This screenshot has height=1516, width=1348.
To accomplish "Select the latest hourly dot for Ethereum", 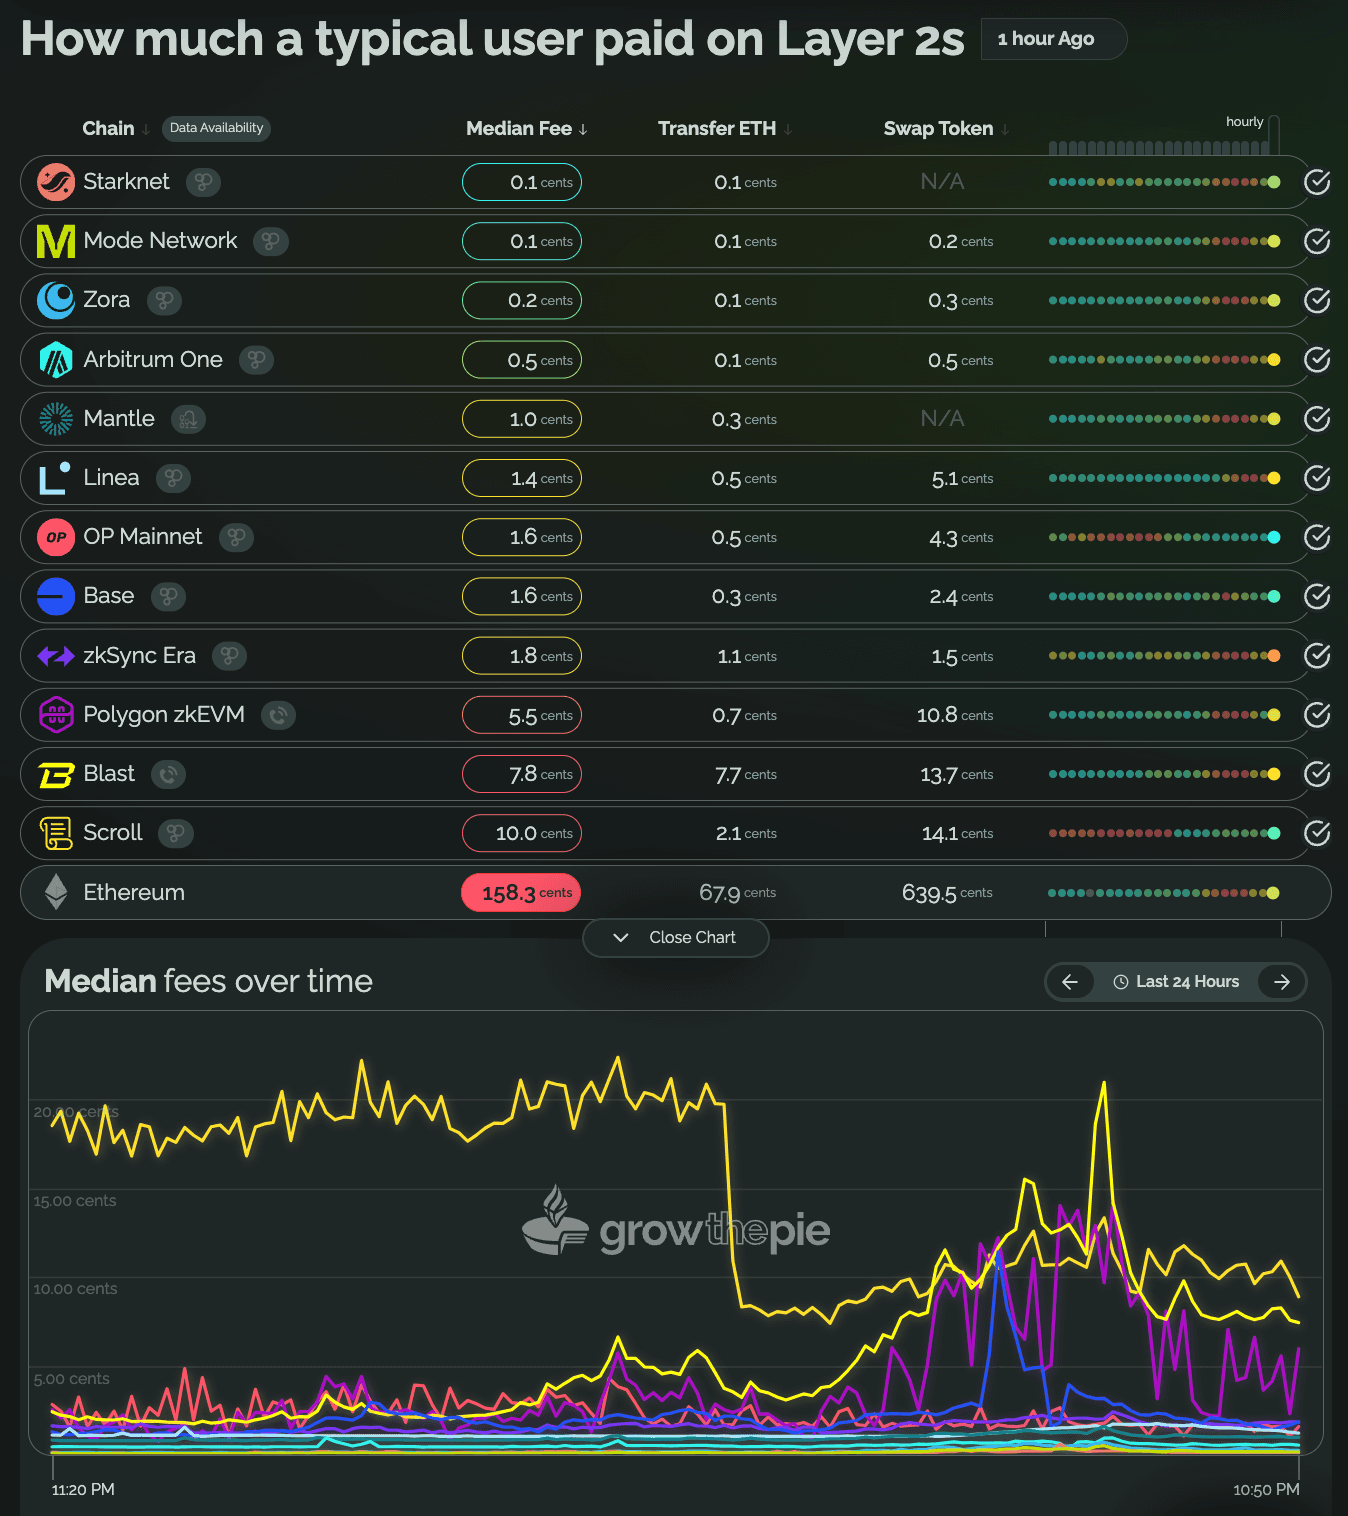I will [x=1273, y=893].
